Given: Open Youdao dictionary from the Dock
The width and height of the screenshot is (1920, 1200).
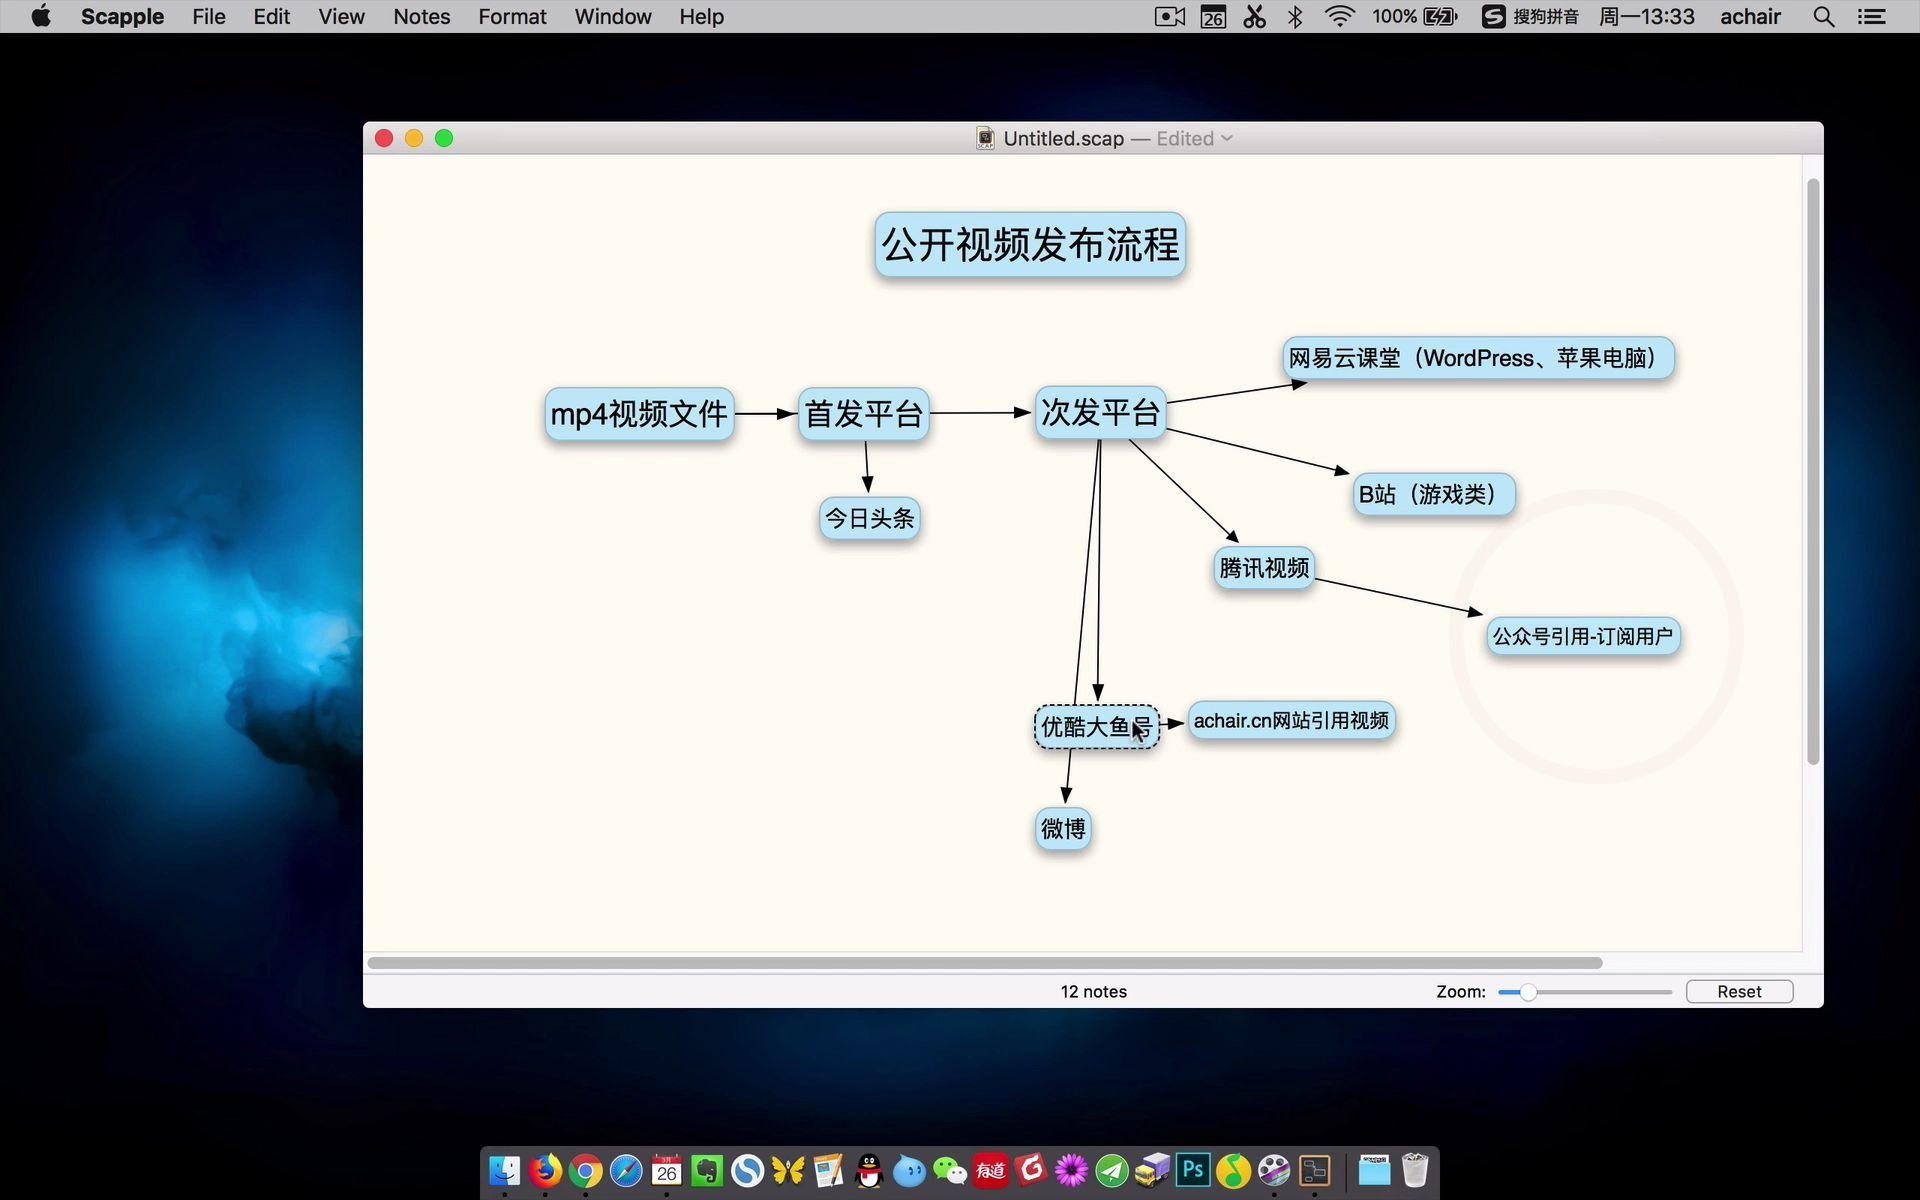Looking at the screenshot, I should tap(990, 1170).
